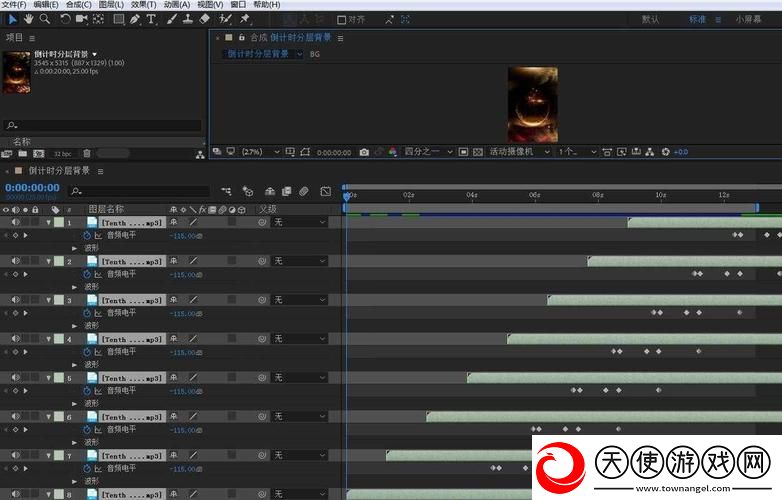Open the graph editor icon
Screen dimensions: 782x500
click(326, 191)
